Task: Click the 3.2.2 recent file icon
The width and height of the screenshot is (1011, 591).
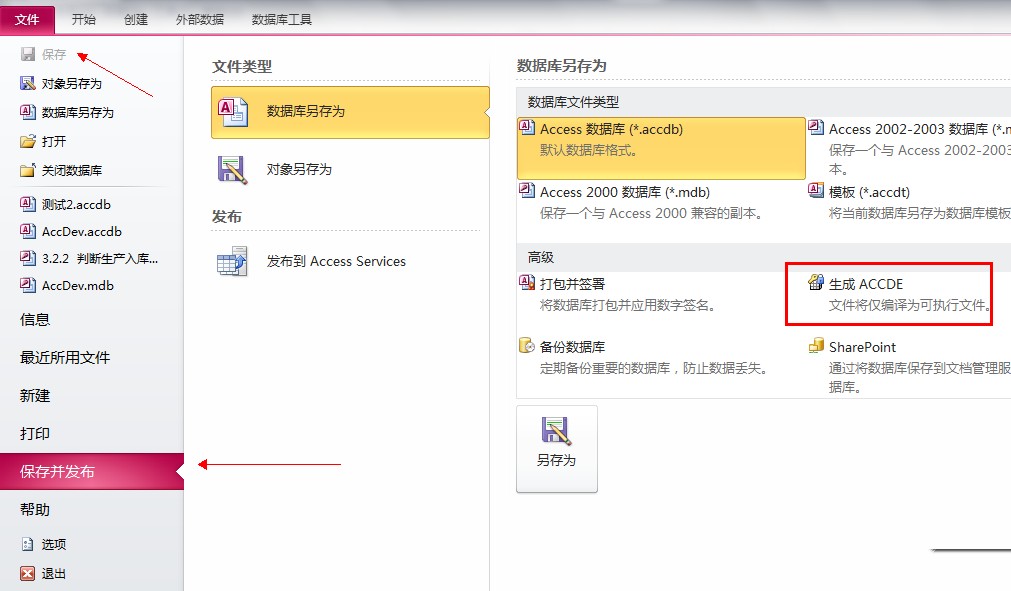Action: (x=28, y=258)
